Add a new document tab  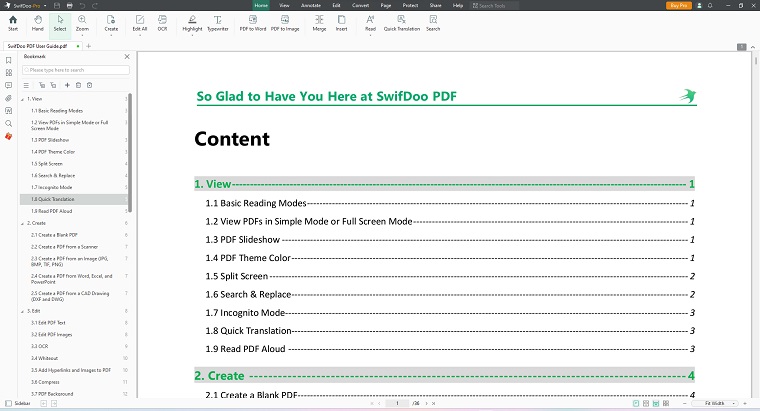[88, 46]
